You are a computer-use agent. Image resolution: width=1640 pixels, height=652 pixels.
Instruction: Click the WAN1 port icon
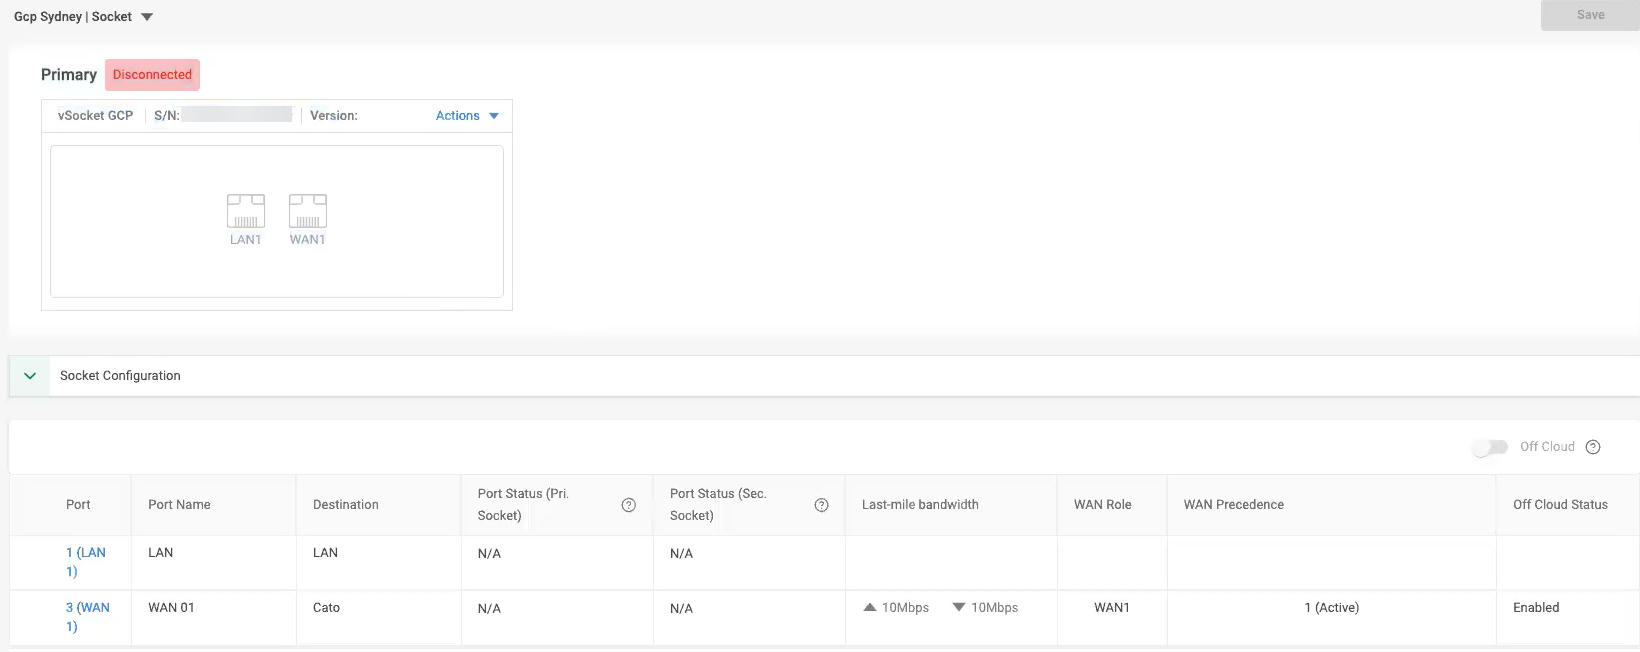[x=308, y=211]
